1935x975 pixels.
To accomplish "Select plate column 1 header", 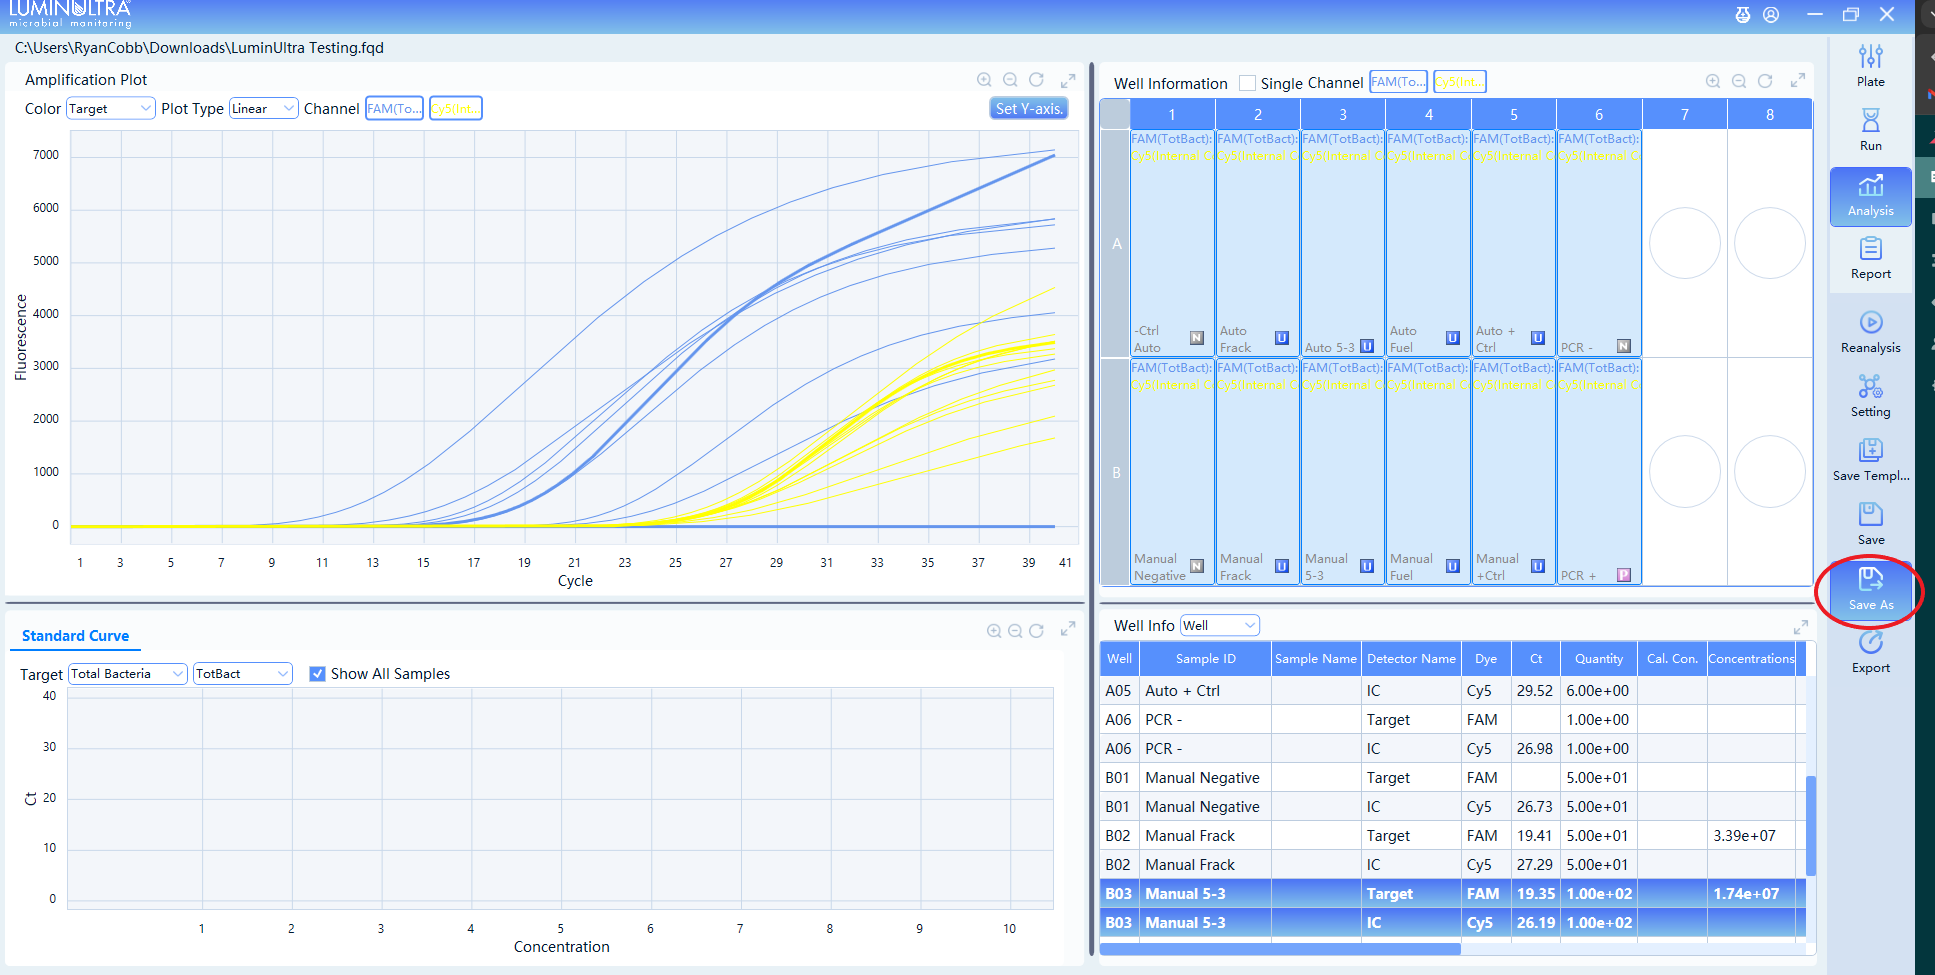I will [x=1172, y=114].
